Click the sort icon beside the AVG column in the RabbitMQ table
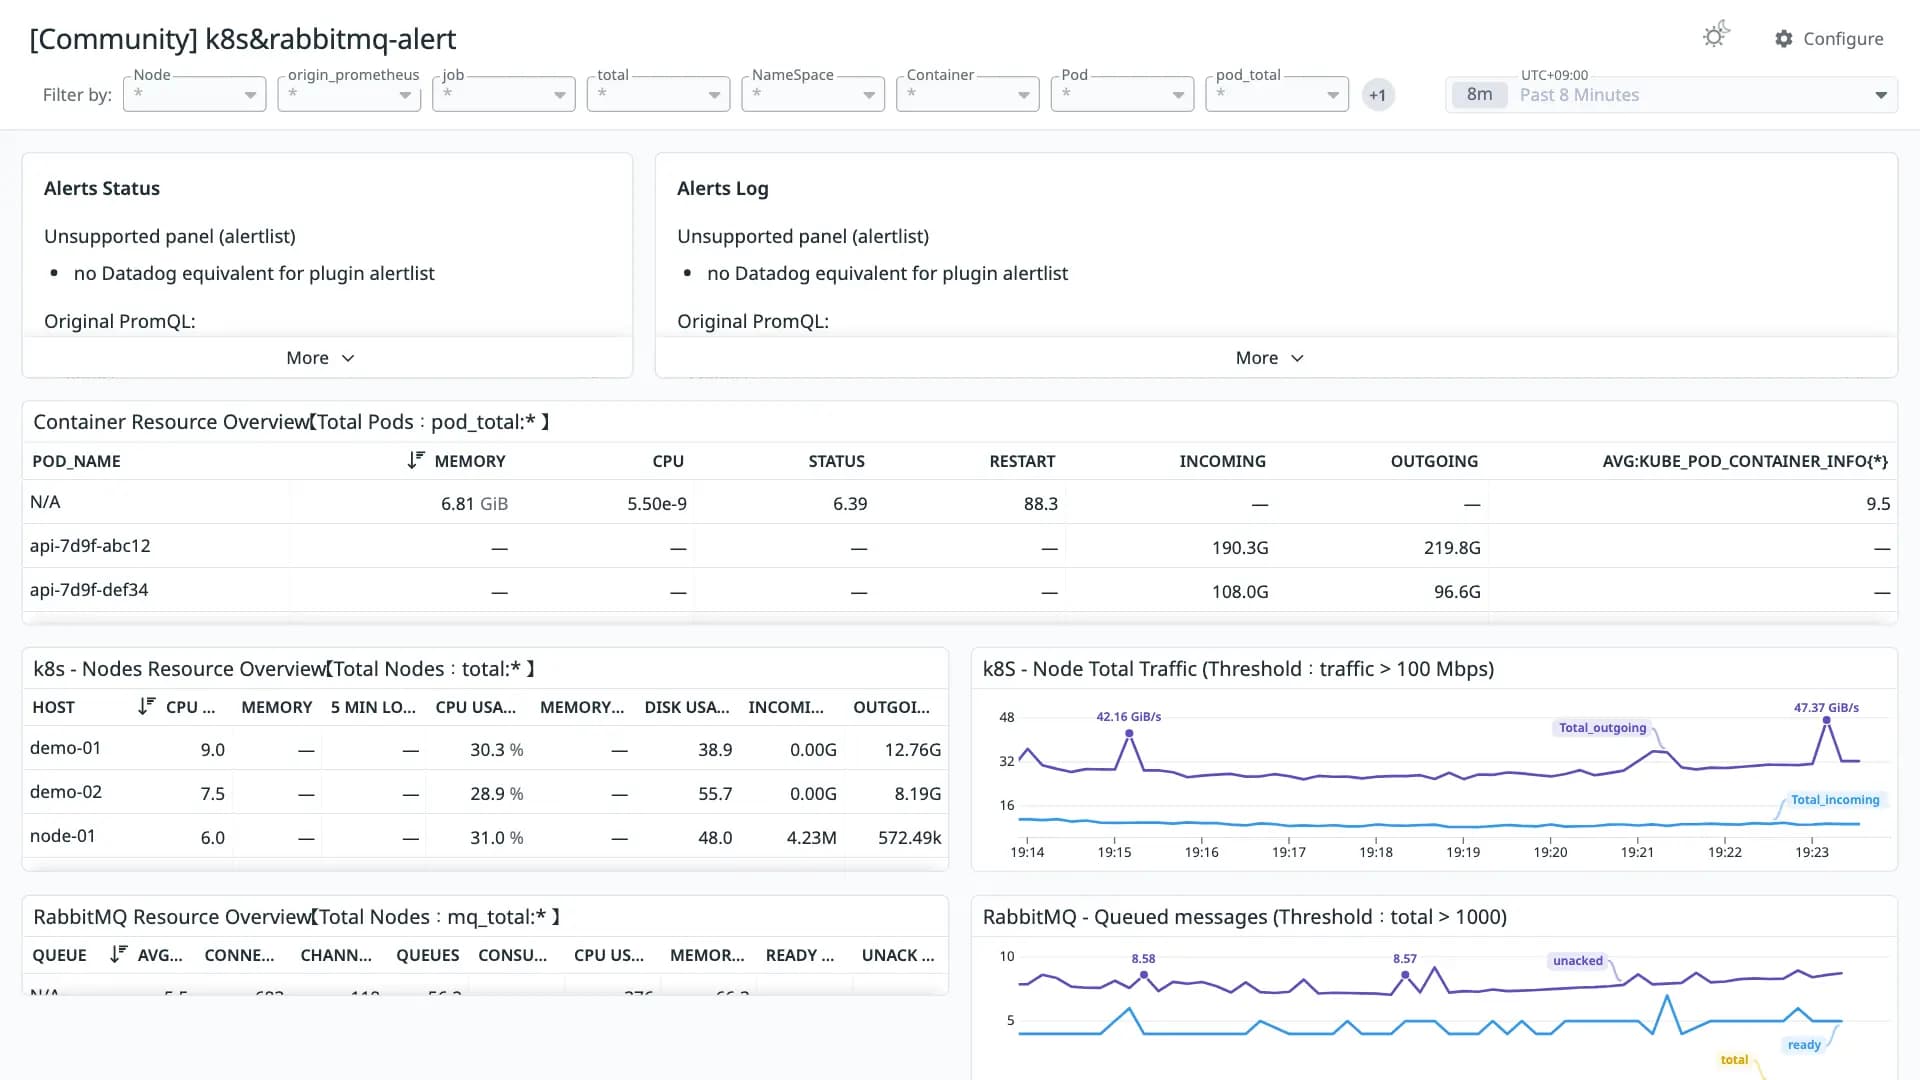The image size is (1920, 1080). 118,954
